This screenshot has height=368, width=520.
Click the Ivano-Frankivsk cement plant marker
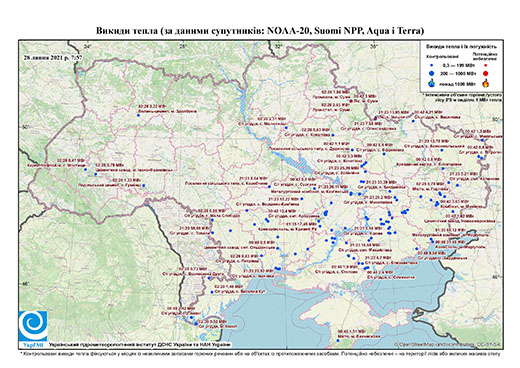click(x=96, y=174)
